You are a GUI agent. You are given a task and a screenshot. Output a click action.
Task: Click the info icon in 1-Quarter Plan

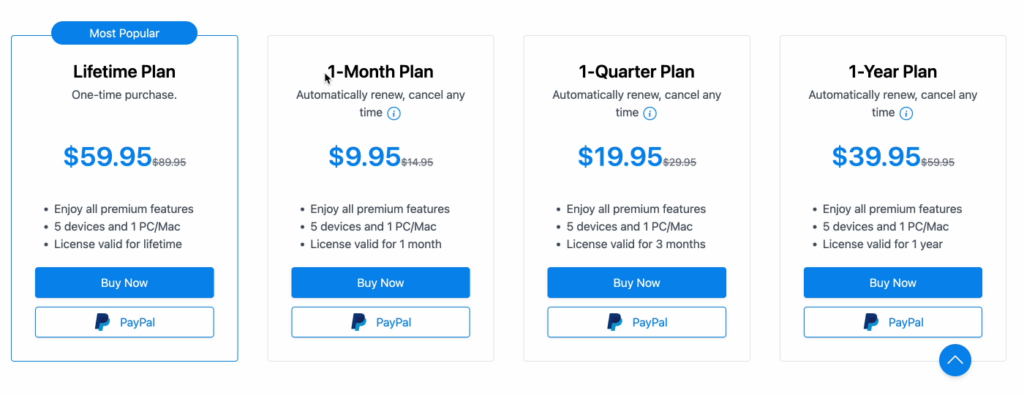click(650, 113)
